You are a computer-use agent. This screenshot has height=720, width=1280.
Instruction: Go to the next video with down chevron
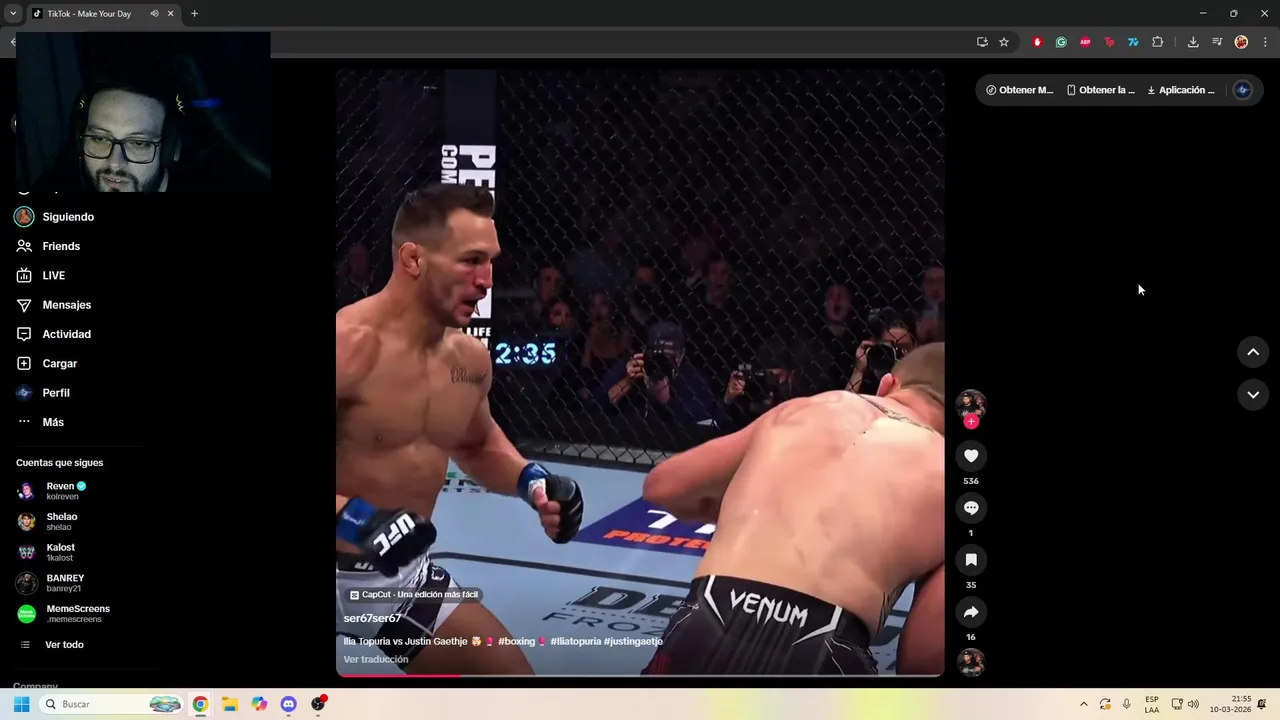click(1253, 395)
